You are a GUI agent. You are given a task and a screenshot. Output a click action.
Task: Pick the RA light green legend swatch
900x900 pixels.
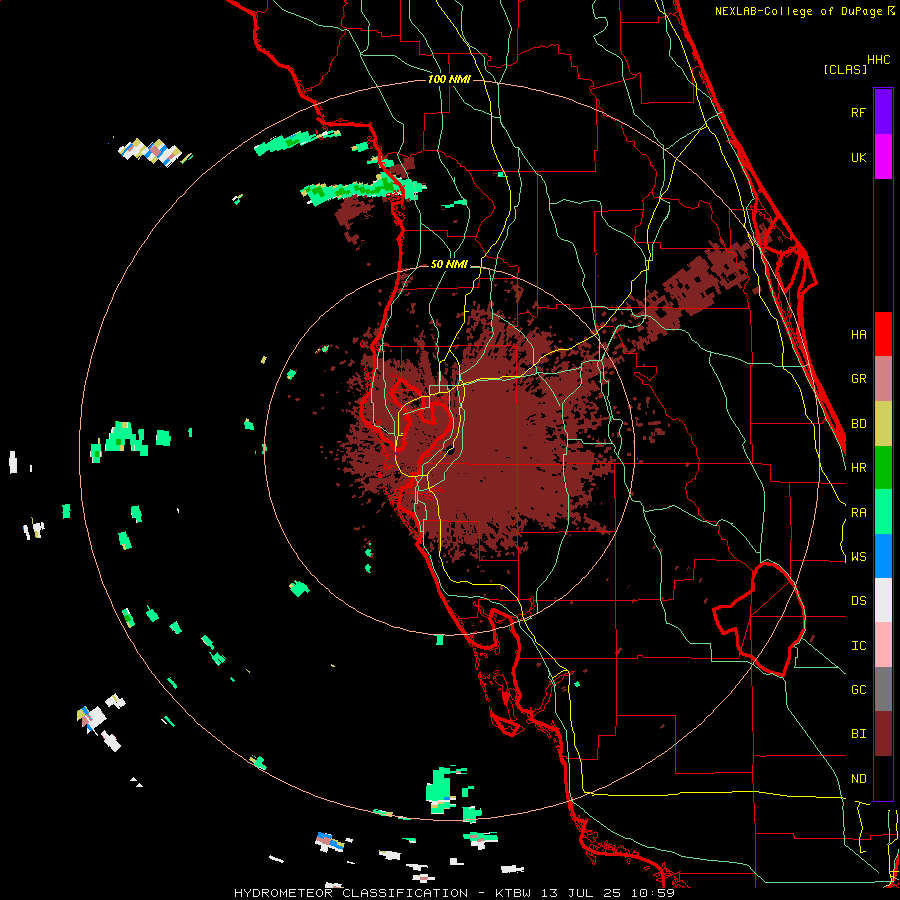883,512
